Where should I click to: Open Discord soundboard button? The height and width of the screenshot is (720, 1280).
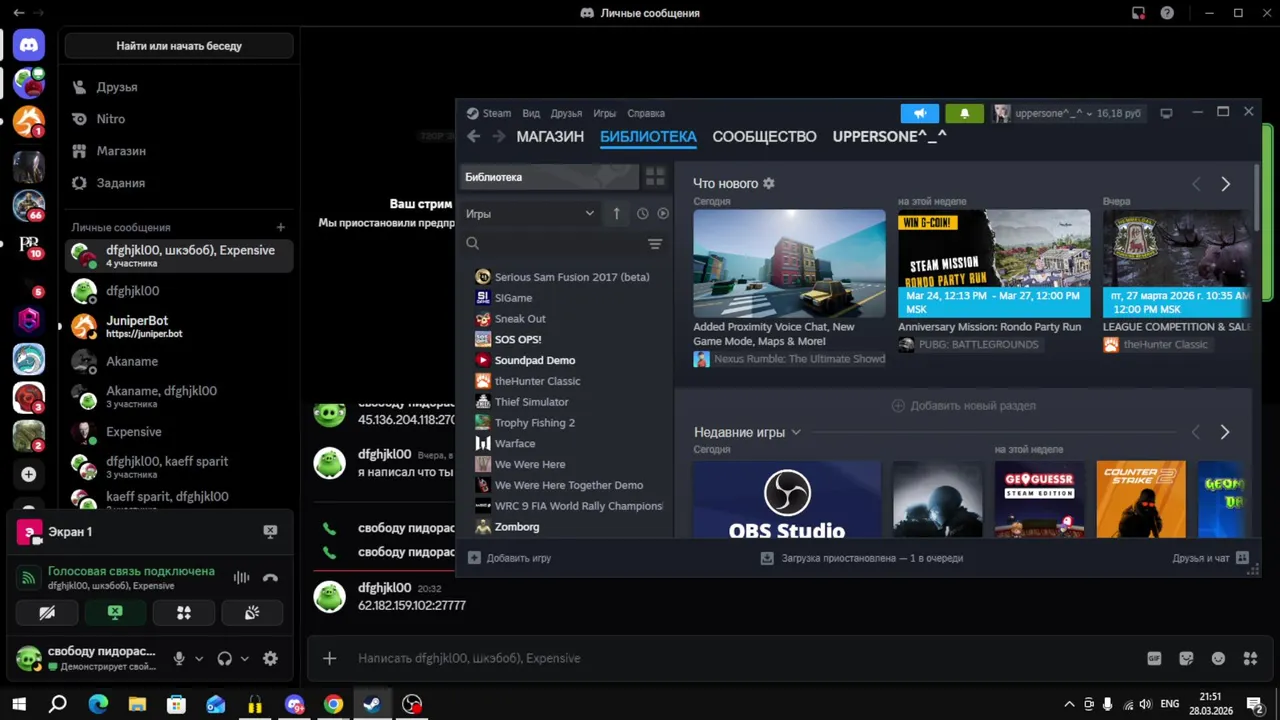[x=253, y=613]
